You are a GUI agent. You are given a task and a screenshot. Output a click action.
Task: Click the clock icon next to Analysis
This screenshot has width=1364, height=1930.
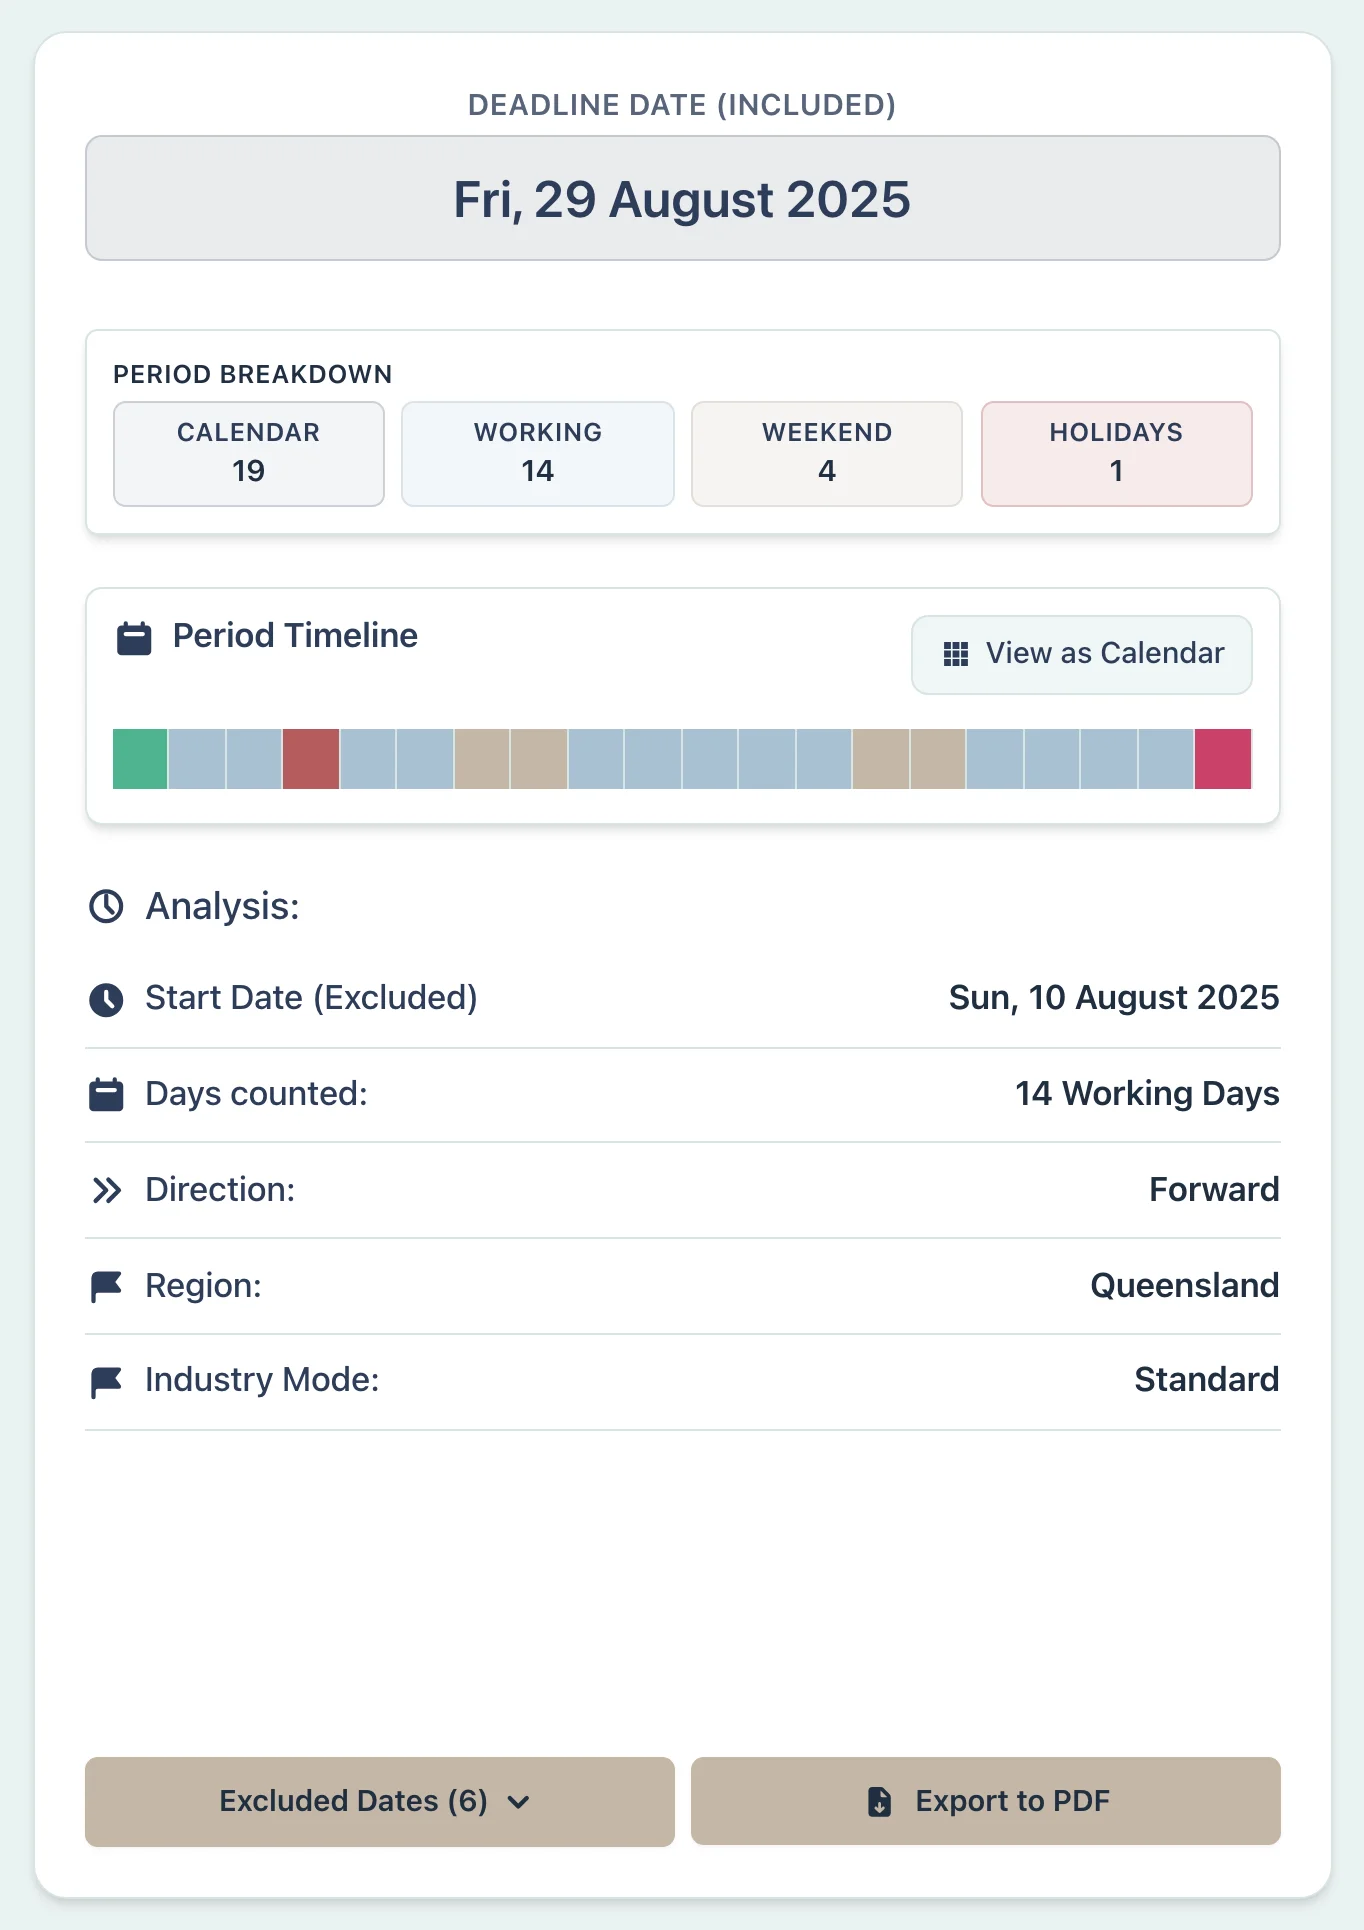pos(106,907)
